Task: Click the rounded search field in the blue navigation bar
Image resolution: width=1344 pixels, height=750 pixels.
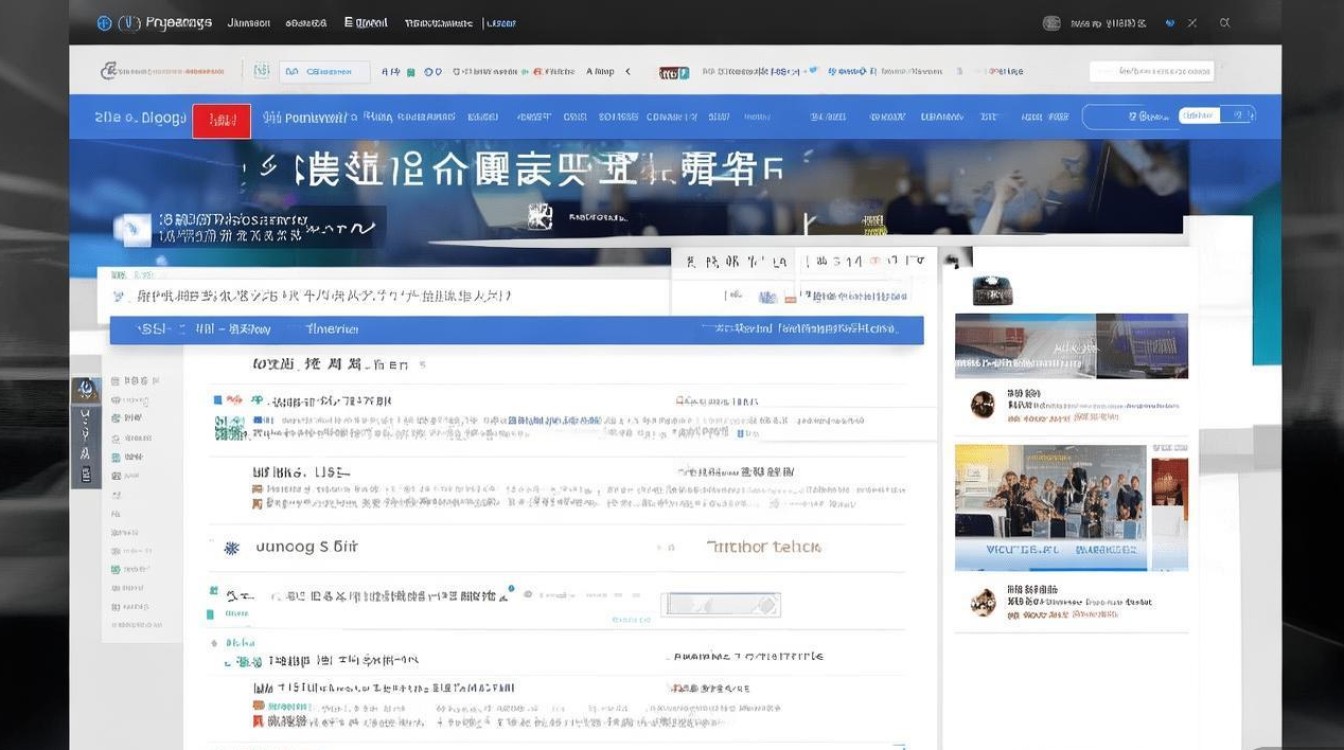Action: pos(1168,116)
